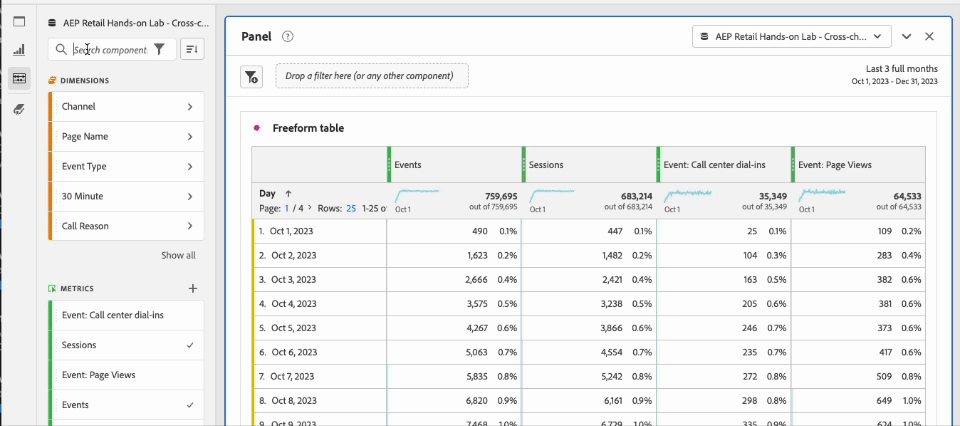
Task: Click page number 1 in table pagination
Action: tap(287, 208)
